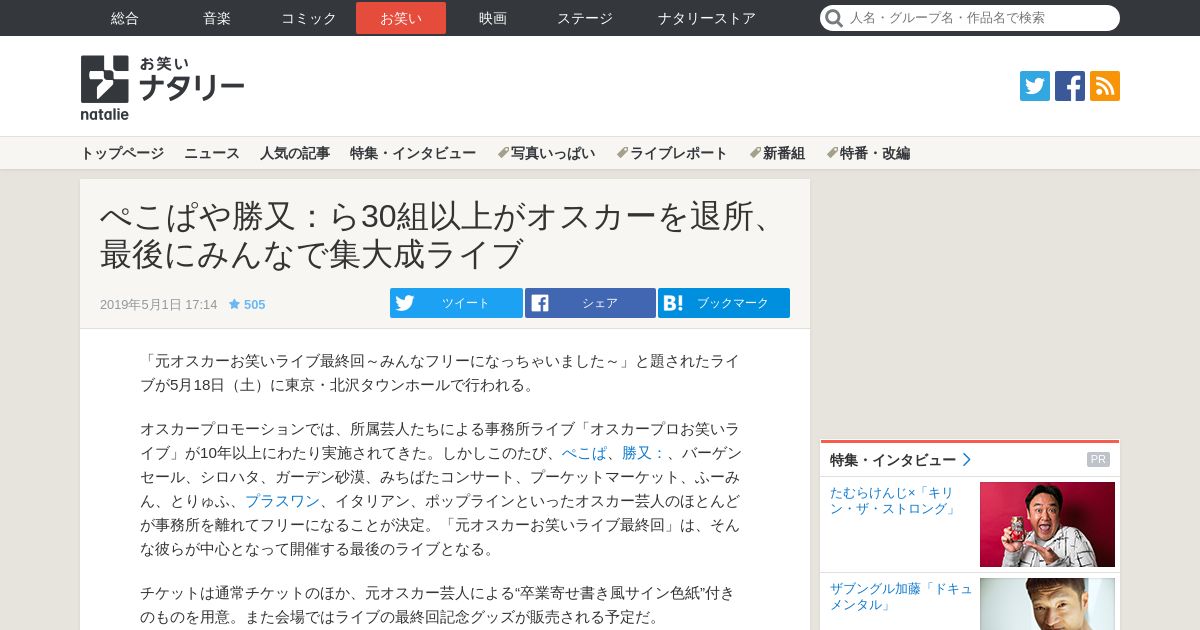Viewport: 1200px width, 630px height.
Task: Open the たむらけんじ×キリン・ザ・ストロング link
Action: (x=893, y=501)
